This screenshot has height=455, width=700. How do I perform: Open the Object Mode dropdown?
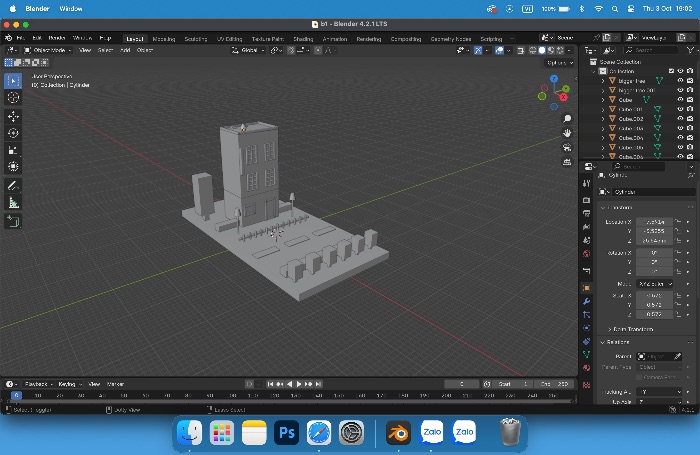(48, 50)
